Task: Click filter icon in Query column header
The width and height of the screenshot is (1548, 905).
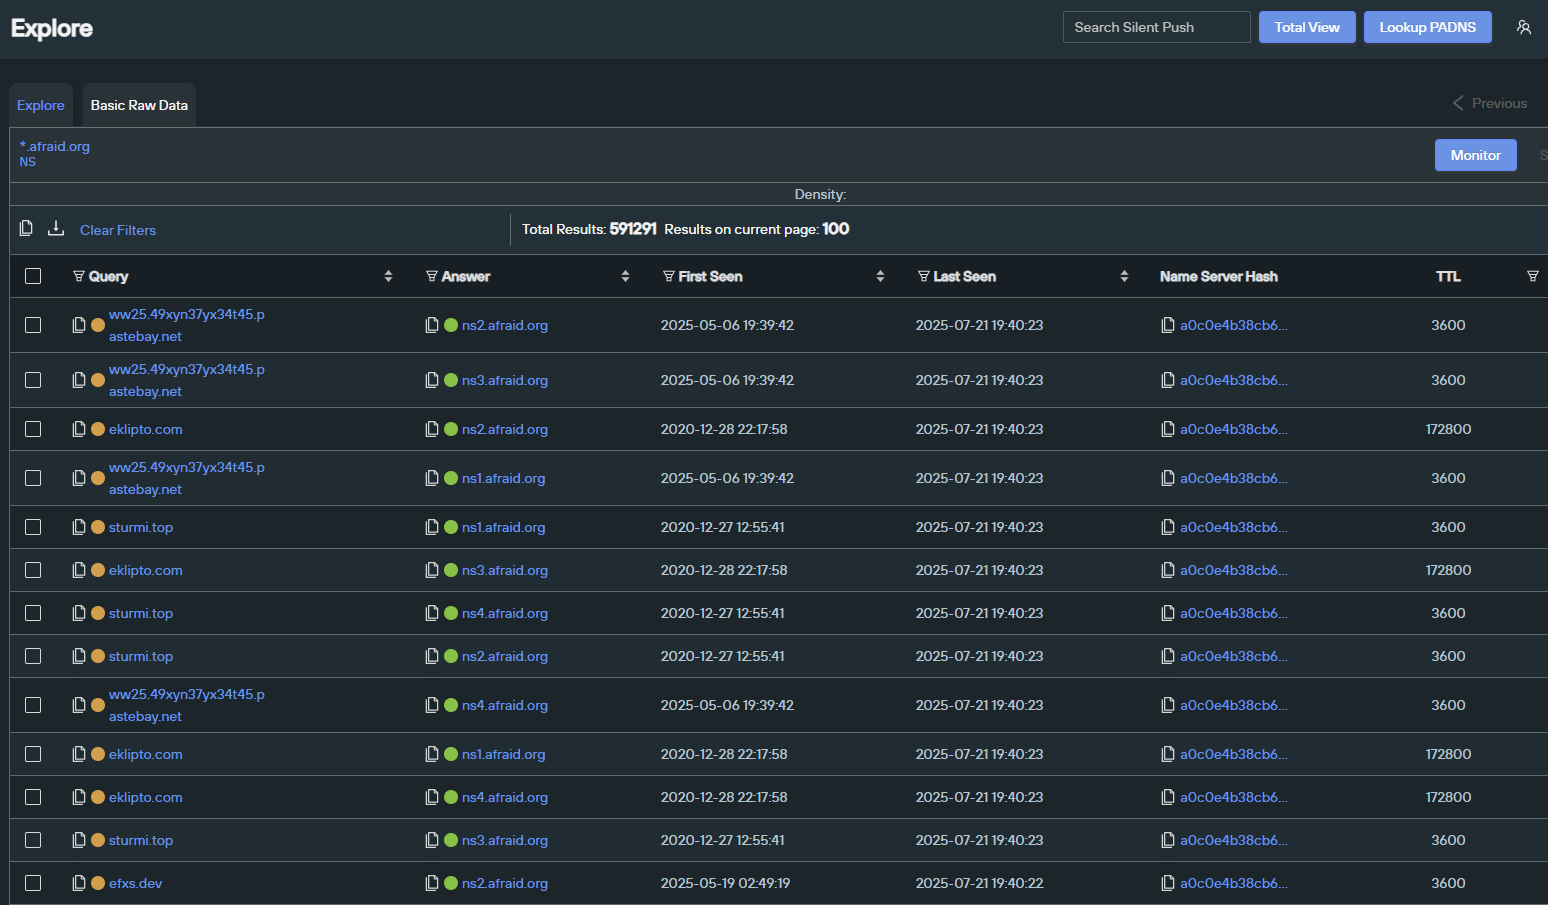Action: tap(79, 276)
